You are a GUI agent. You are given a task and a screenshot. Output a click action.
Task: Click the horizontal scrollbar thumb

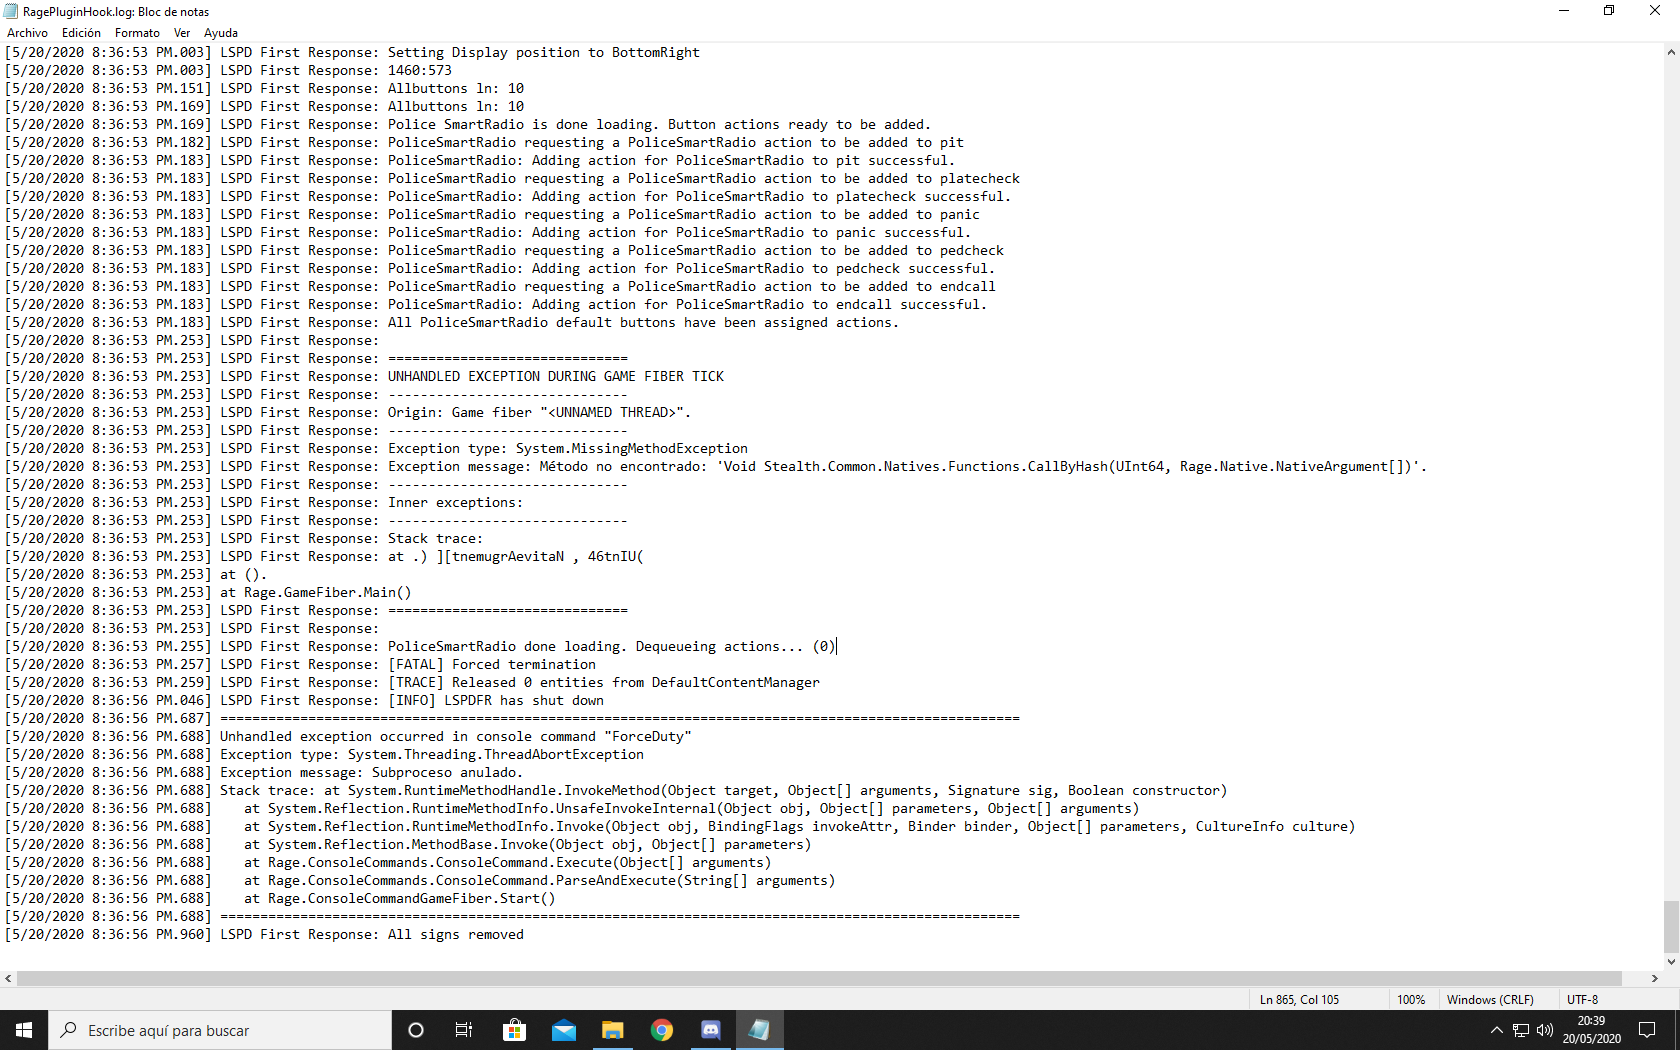(820, 978)
